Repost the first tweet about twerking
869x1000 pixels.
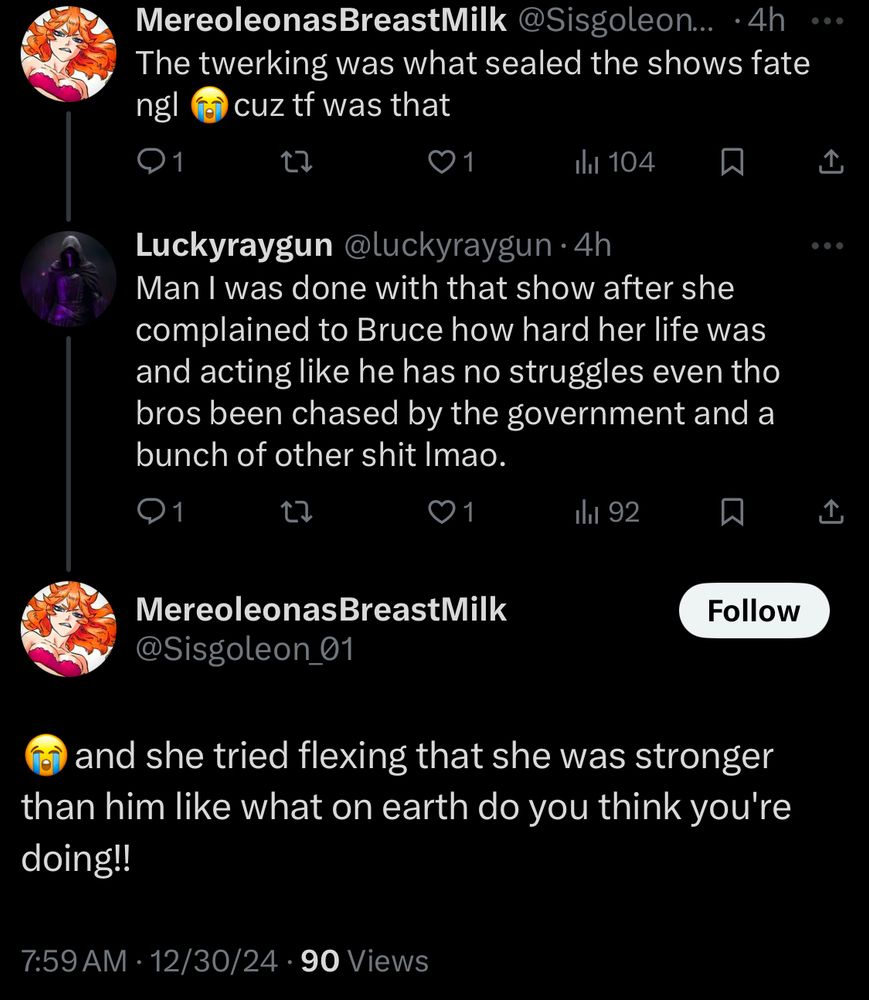[x=297, y=162]
